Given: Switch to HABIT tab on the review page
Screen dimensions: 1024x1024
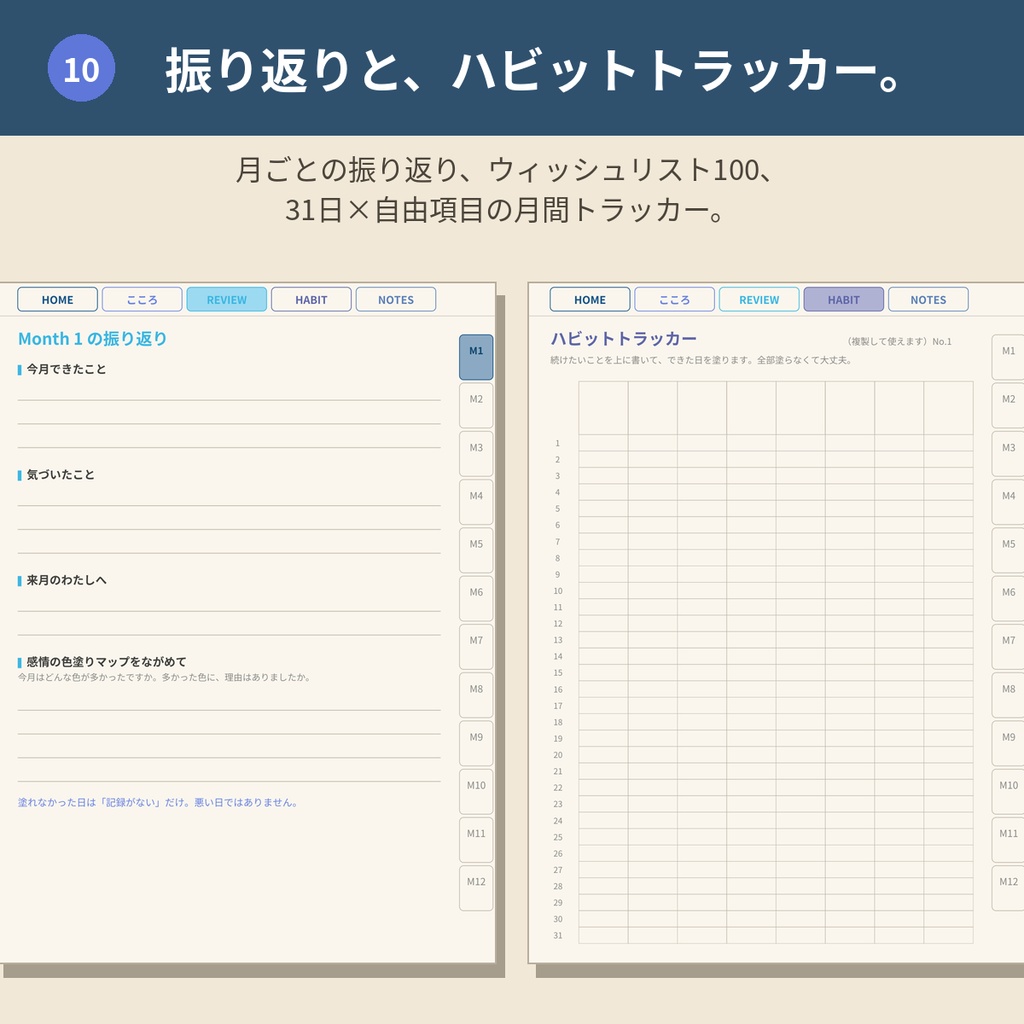Looking at the screenshot, I should pyautogui.click(x=311, y=300).
